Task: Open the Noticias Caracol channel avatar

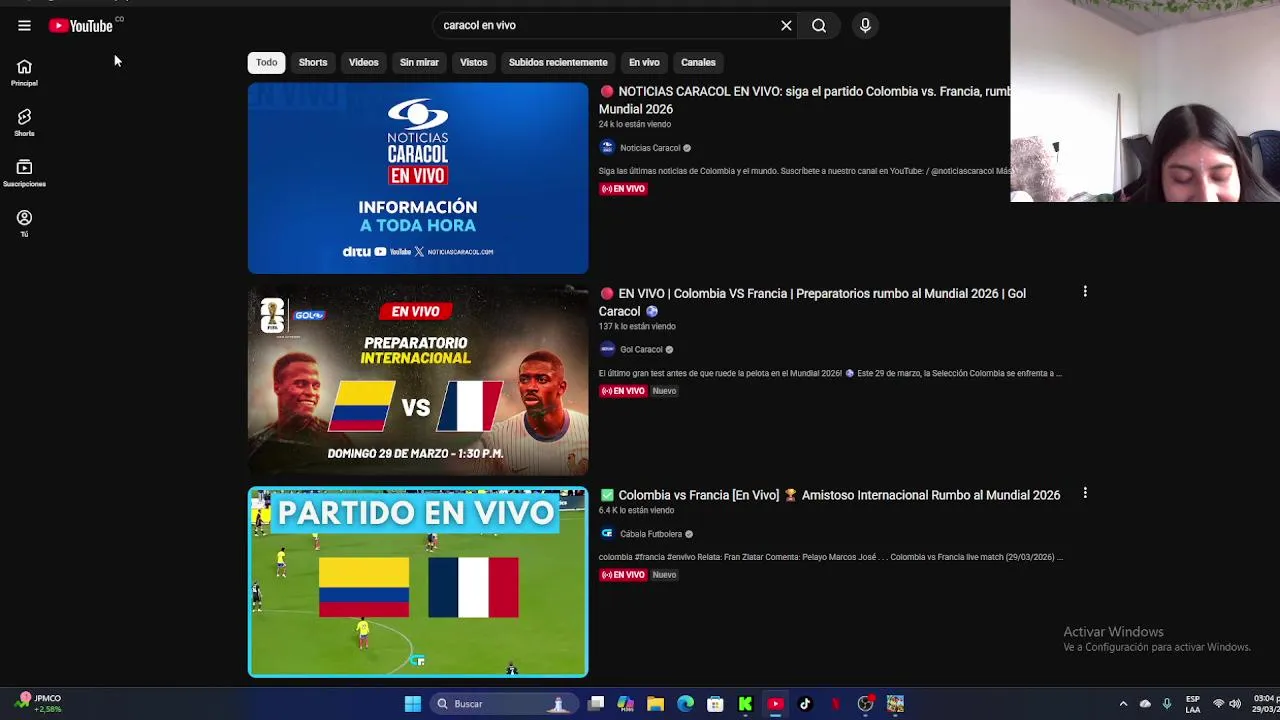Action: point(606,148)
